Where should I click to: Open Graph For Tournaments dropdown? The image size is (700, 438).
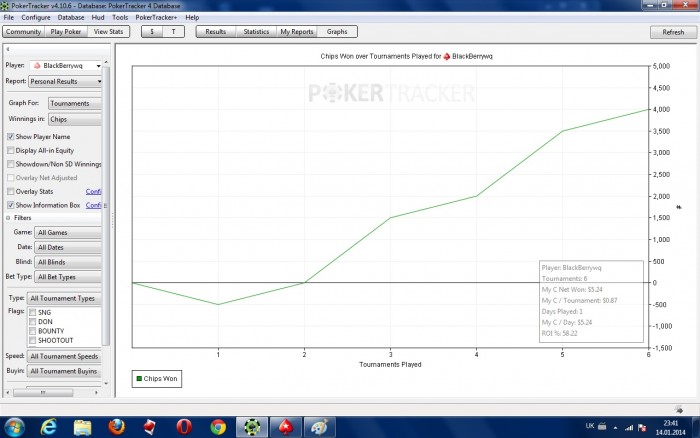pyautogui.click(x=75, y=104)
